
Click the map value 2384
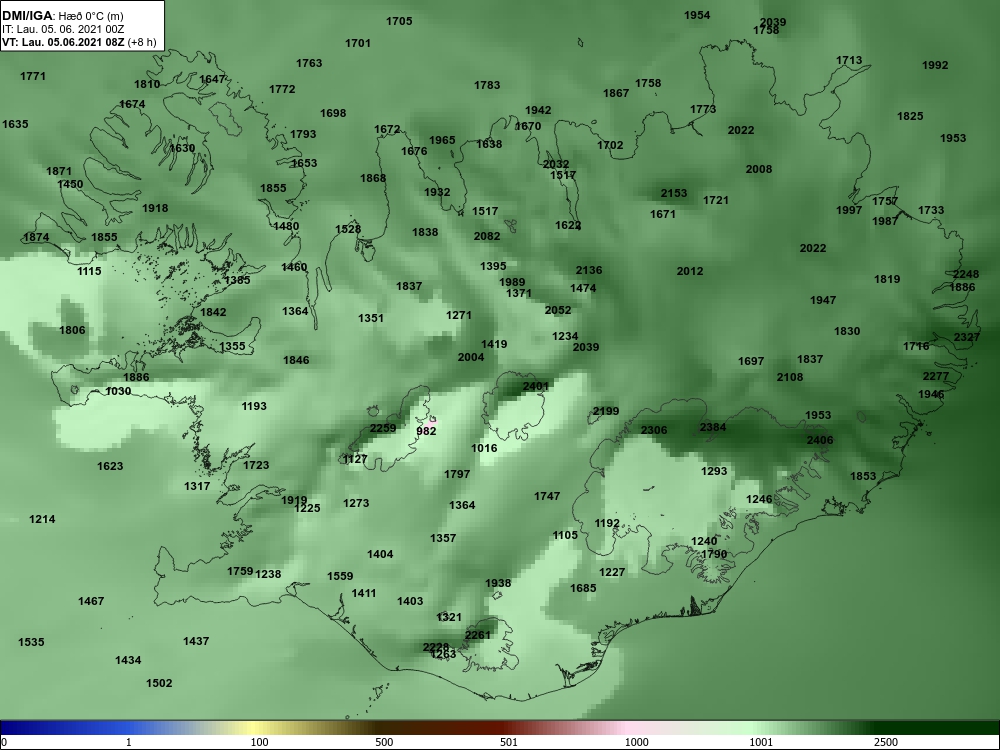point(713,427)
